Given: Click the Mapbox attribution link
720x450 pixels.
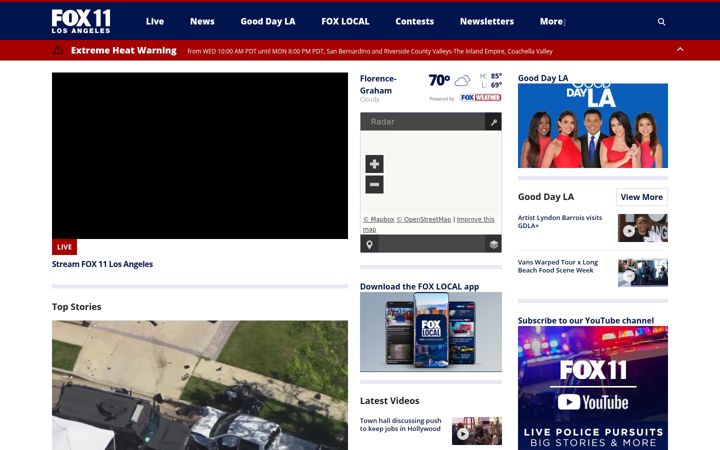Looking at the screenshot, I should click(379, 219).
